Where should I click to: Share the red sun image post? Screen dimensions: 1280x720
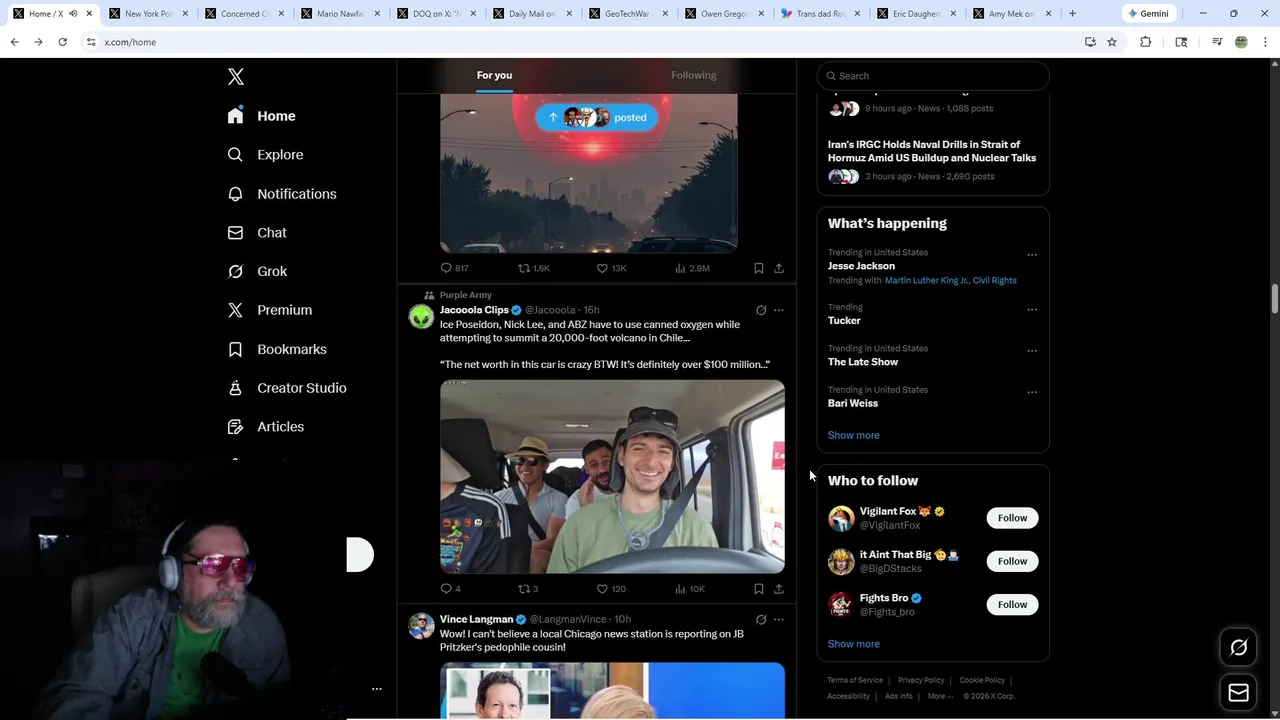(779, 268)
